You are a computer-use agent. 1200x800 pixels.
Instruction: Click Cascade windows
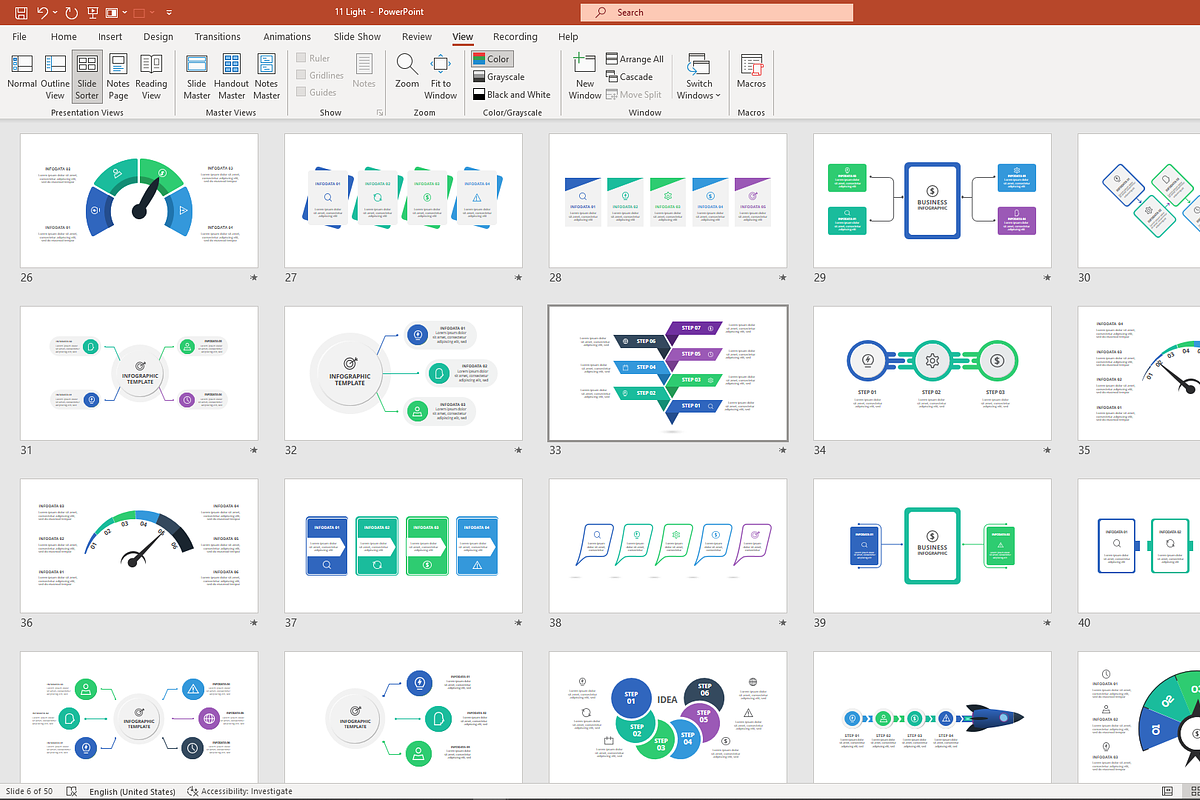click(x=629, y=77)
